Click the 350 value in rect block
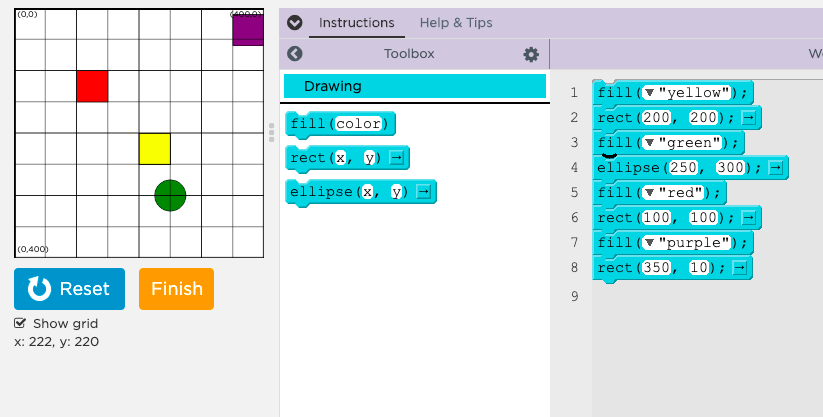The width and height of the screenshot is (823, 417). [658, 268]
